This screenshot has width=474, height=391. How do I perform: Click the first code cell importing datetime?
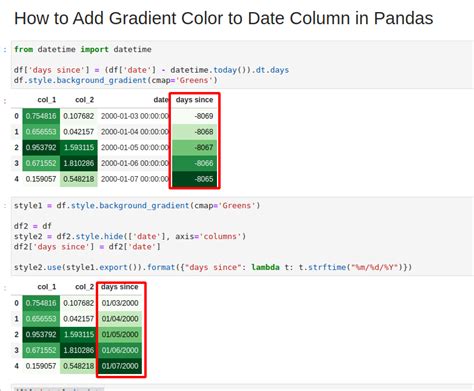[242, 65]
